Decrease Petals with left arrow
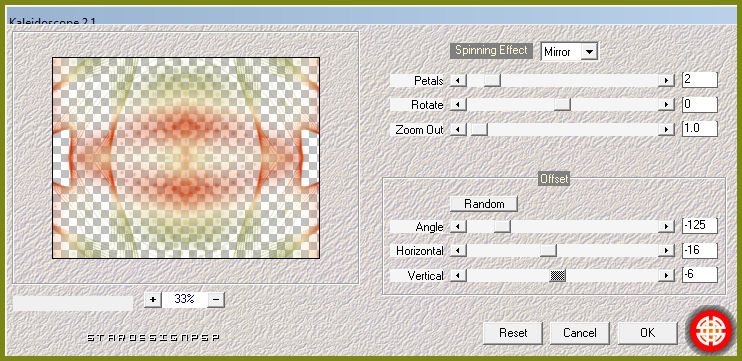Screen dimensions: 742x361 point(458,80)
